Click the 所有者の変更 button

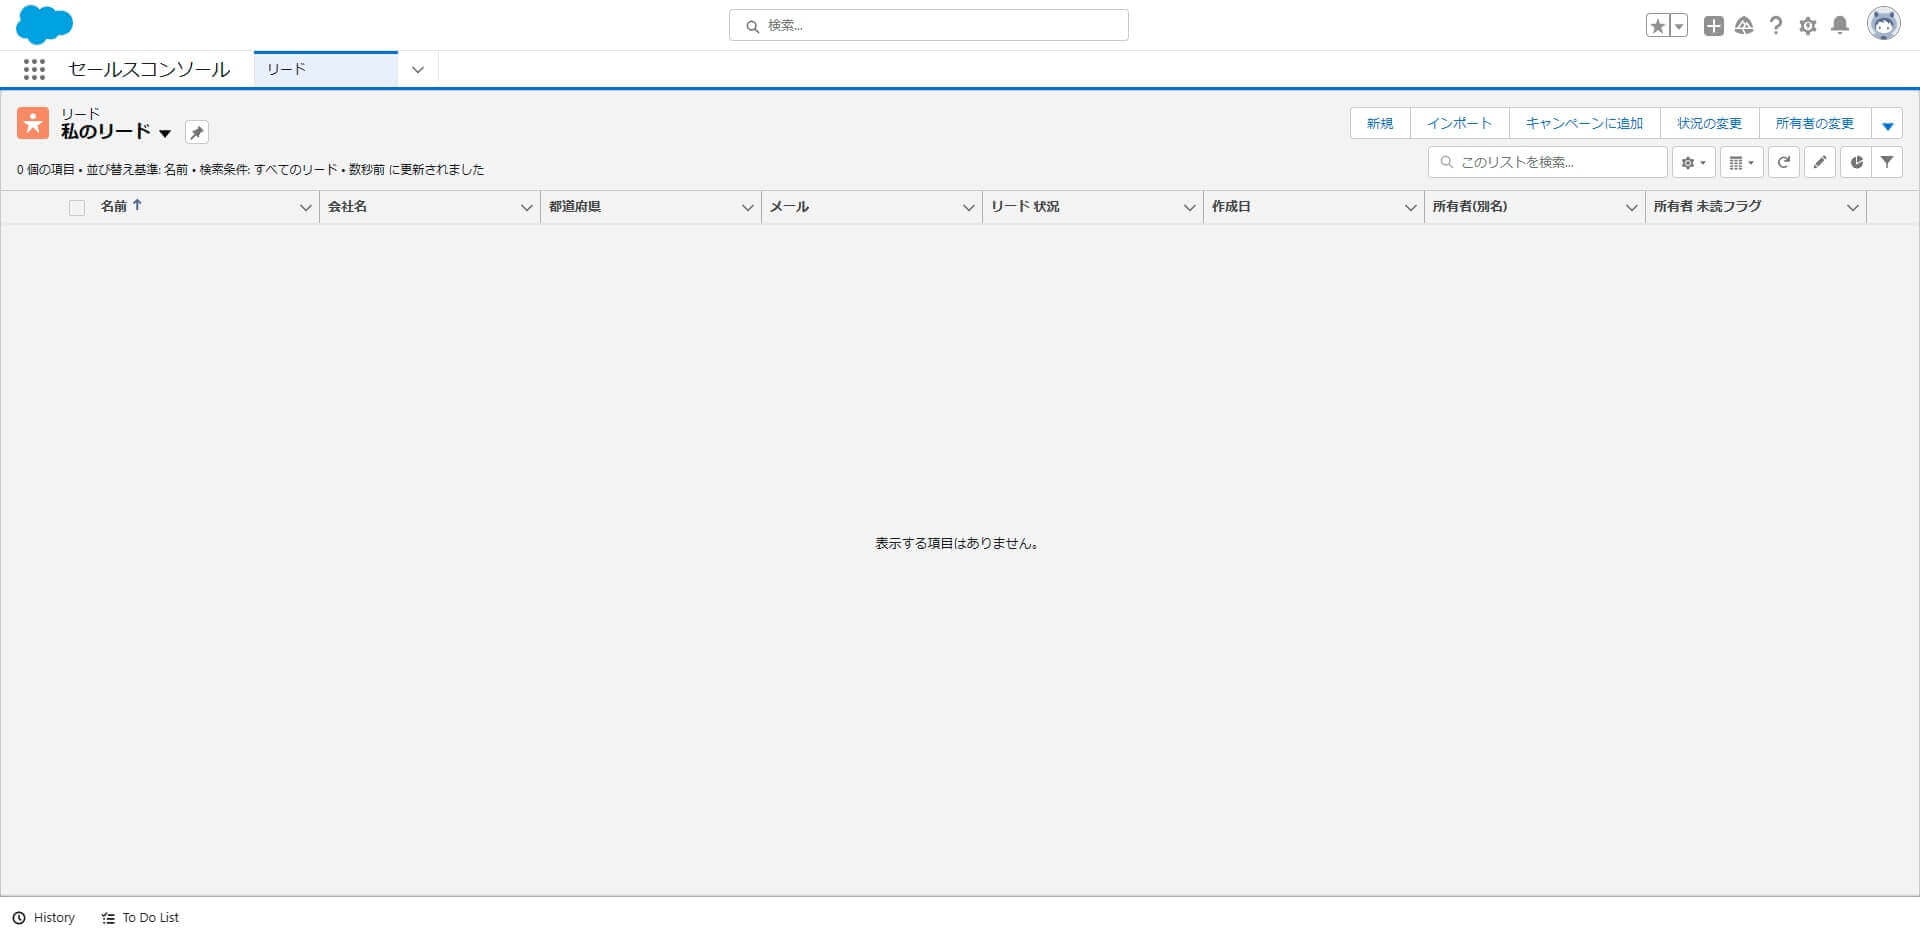(1815, 124)
